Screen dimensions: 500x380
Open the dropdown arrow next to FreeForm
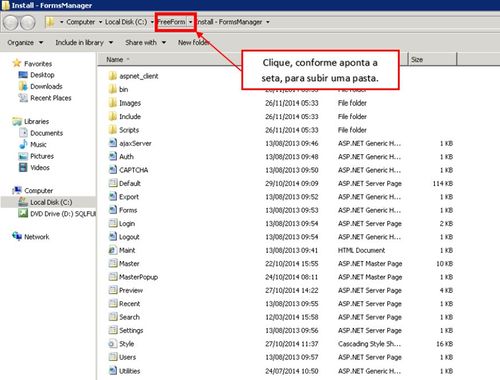[190, 22]
